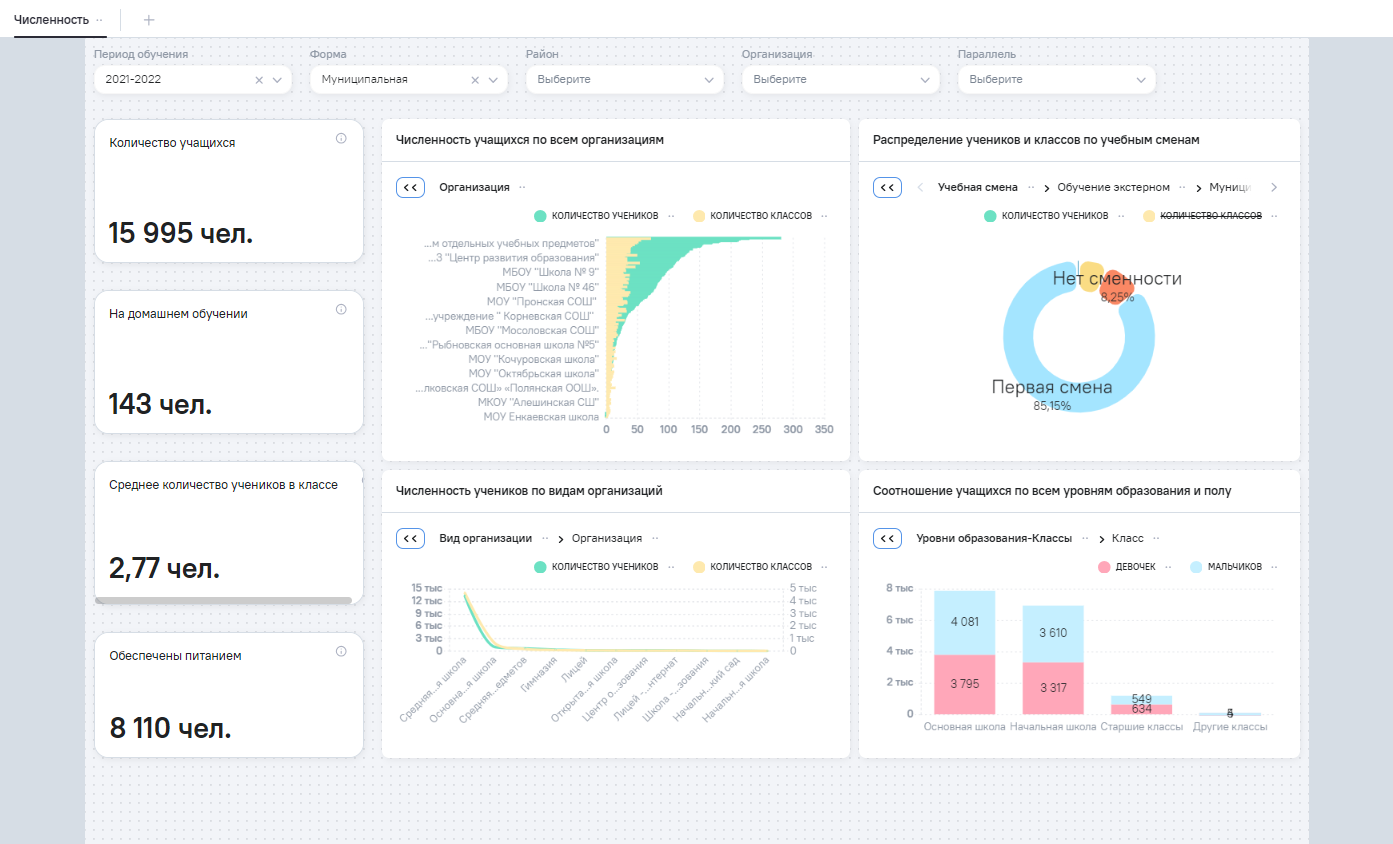Toggle Девочек series in gender chart legend
The width and height of the screenshot is (1393, 844).
[x=1134, y=567]
